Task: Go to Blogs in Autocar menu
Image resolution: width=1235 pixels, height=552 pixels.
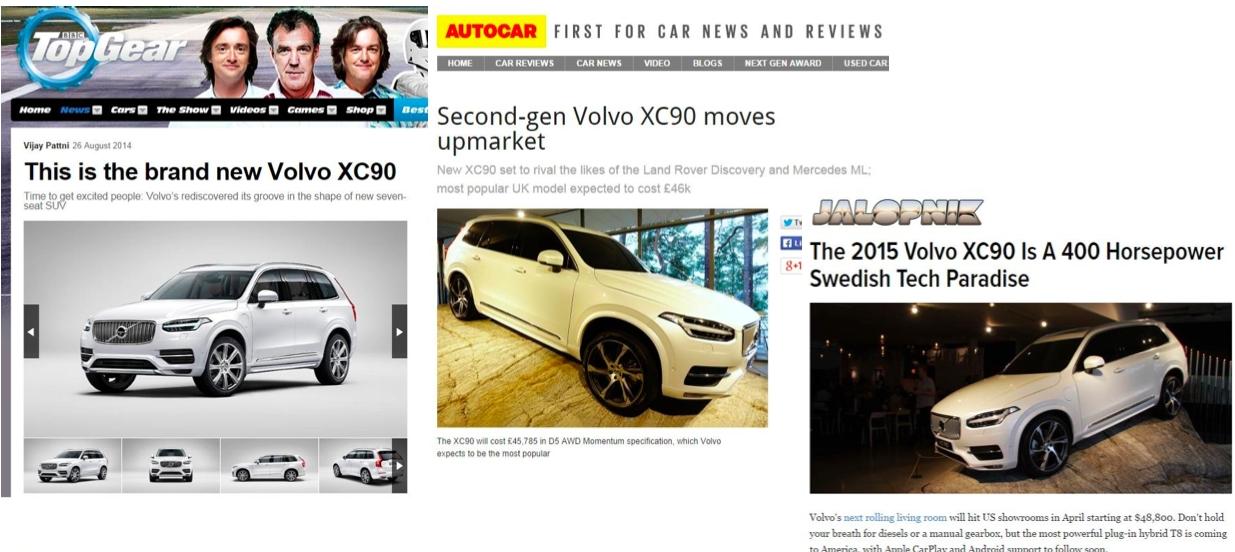Action: pos(707,63)
